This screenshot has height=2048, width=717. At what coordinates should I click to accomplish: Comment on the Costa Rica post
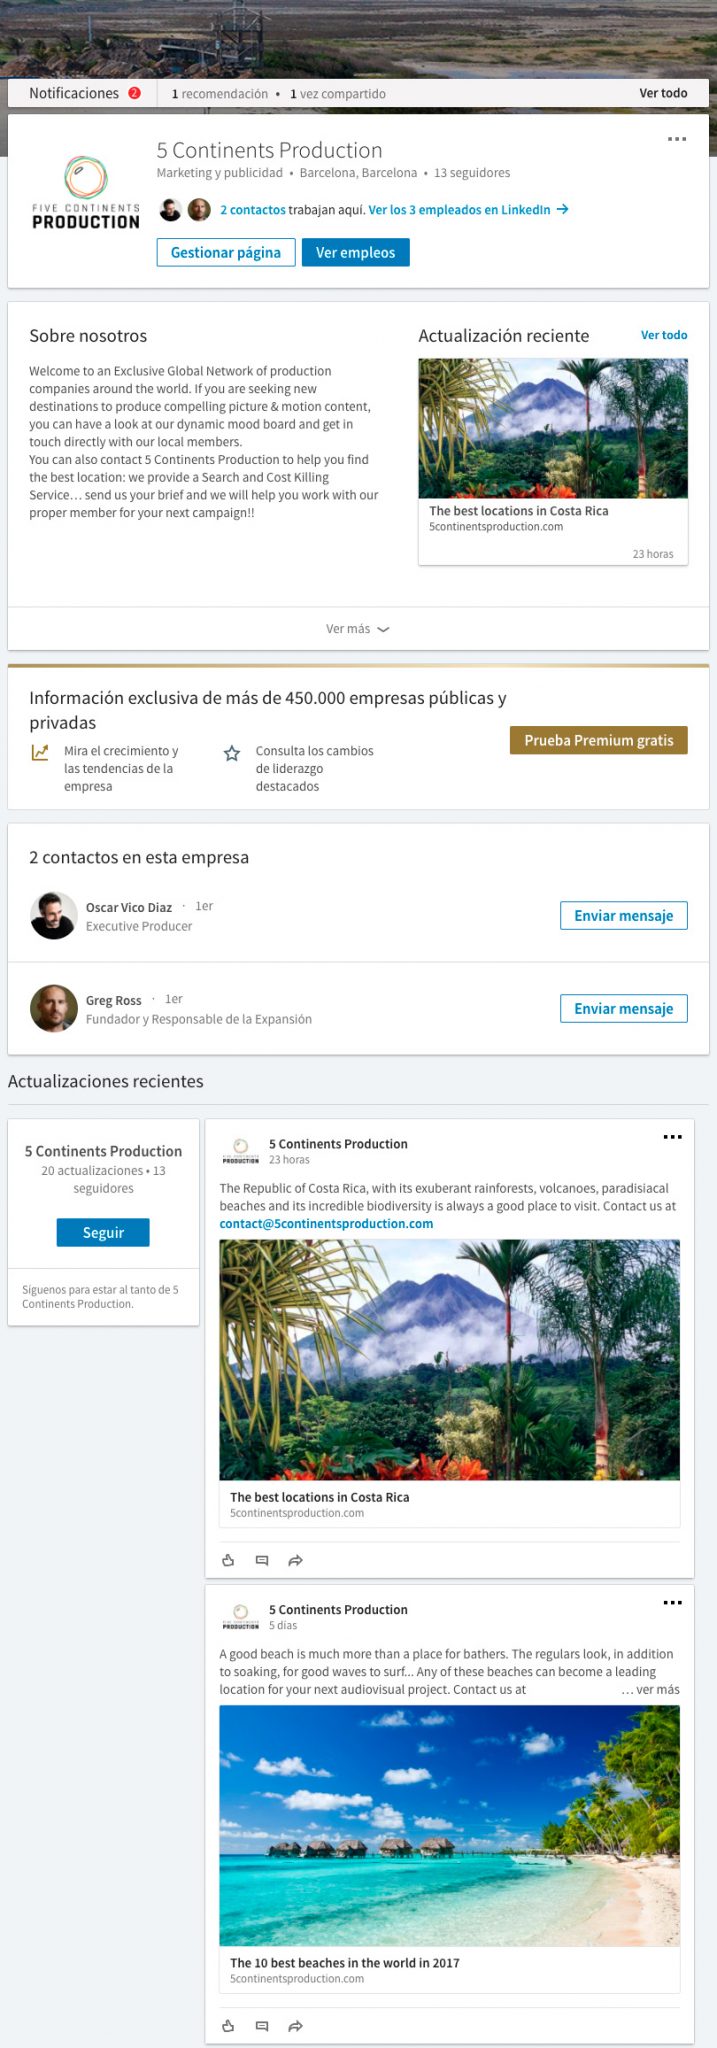tap(262, 1560)
